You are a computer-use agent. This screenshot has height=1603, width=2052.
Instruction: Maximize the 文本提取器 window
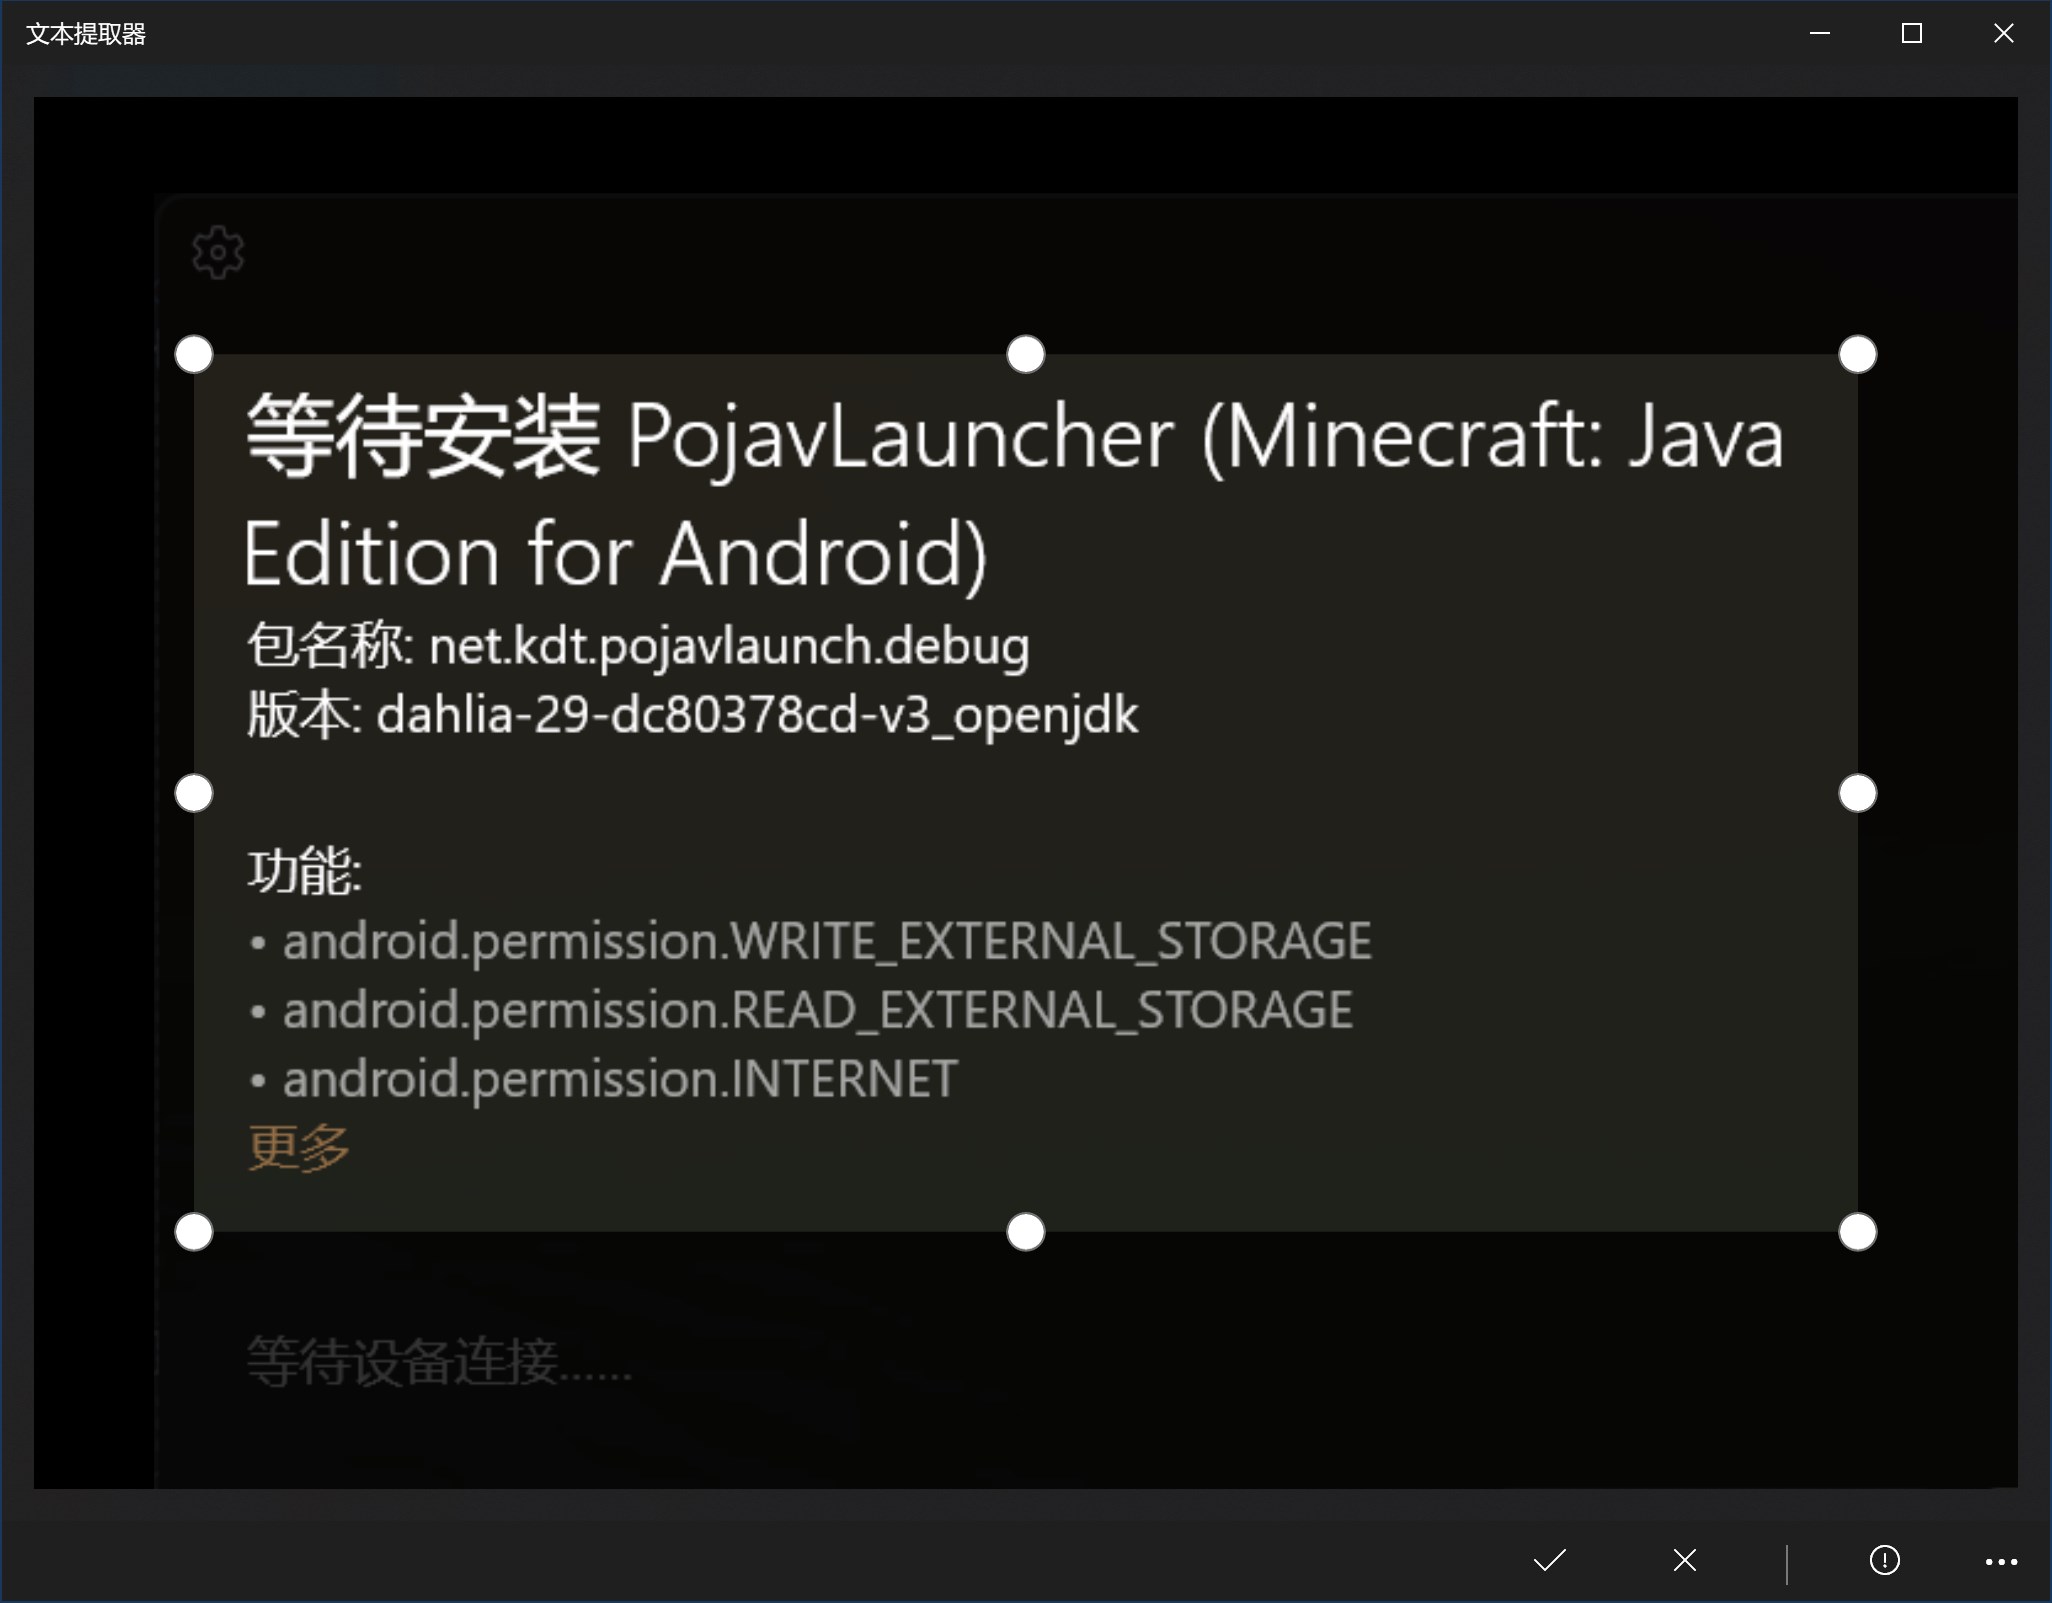click(x=1912, y=33)
